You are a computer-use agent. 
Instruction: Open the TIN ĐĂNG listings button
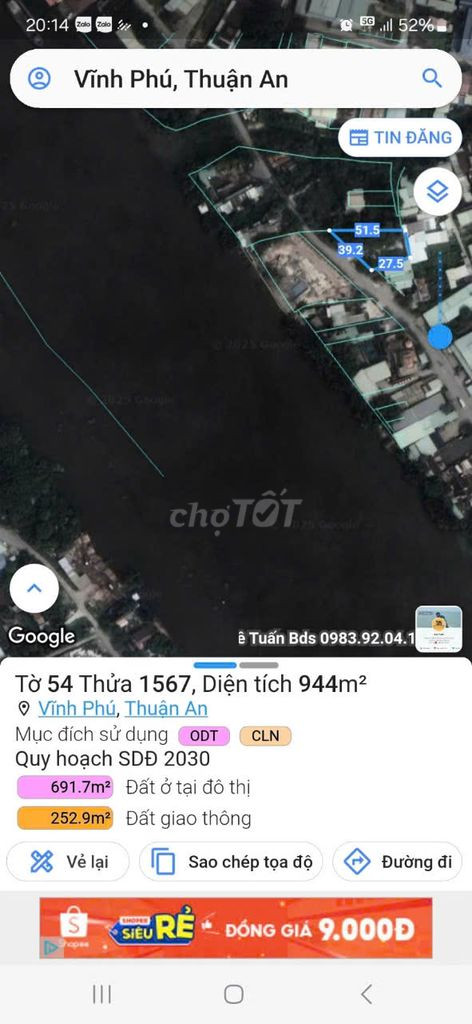(400, 137)
